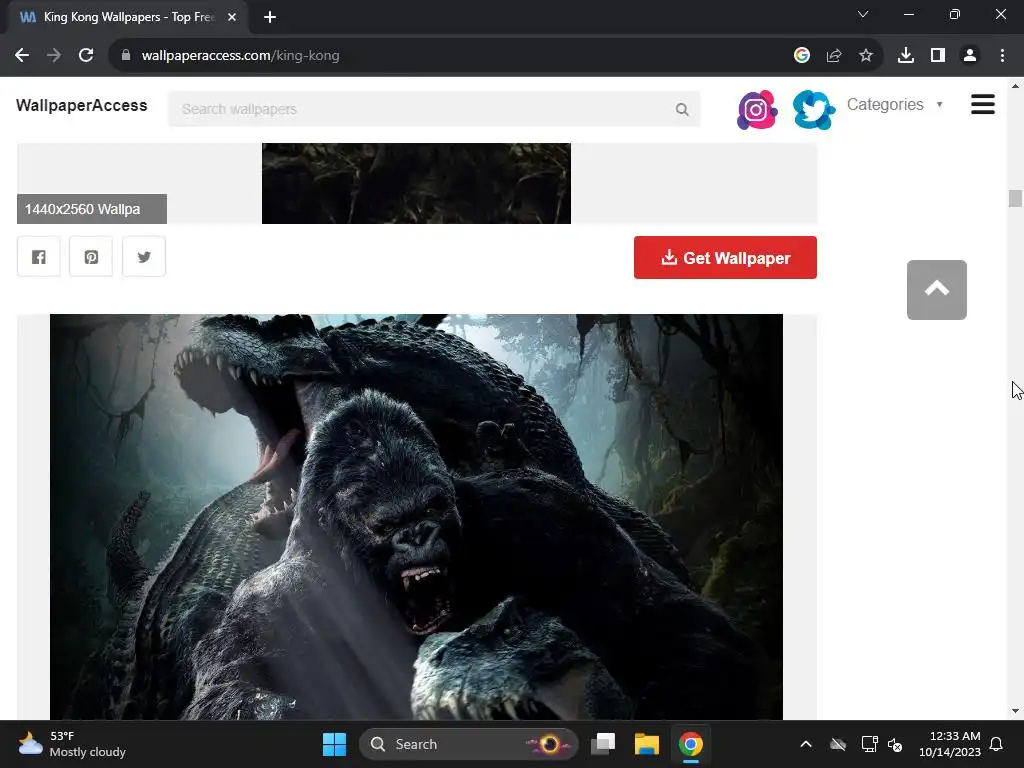
Task: Toggle the Chrome side panel
Action: [938, 56]
